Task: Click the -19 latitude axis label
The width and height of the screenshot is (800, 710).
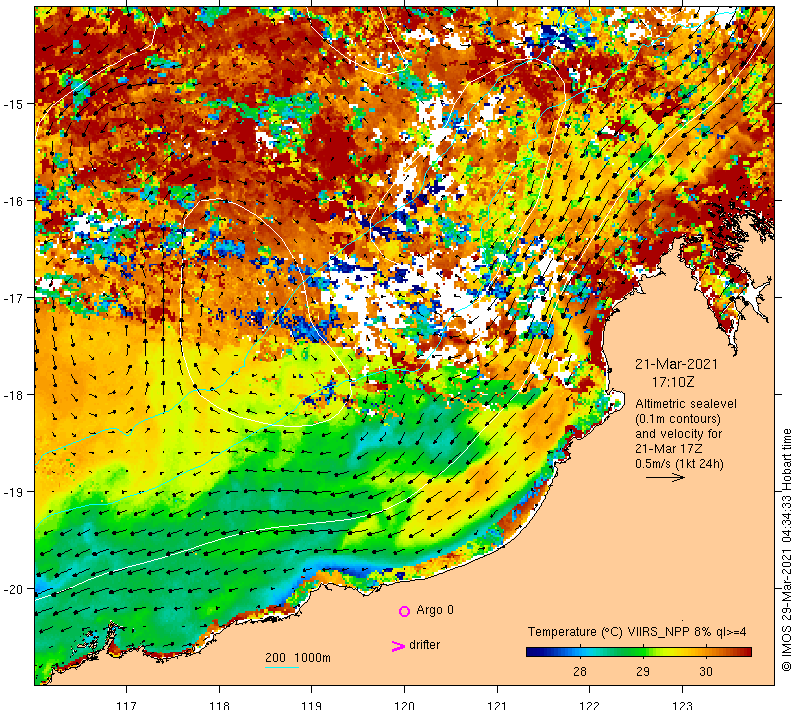Action: click(13, 492)
